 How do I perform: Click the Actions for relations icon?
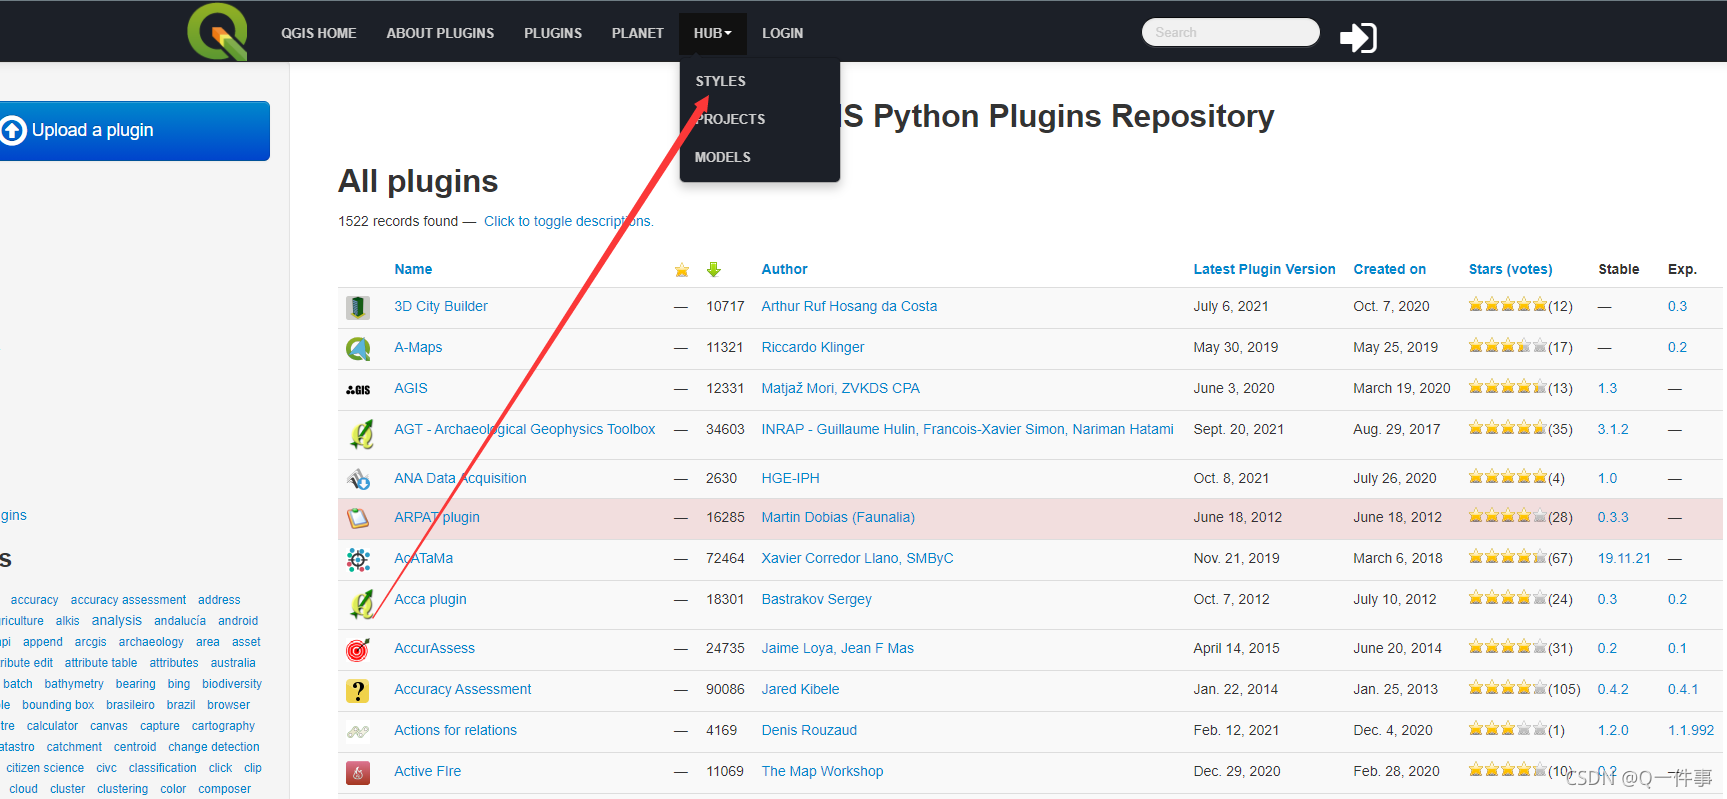358,732
